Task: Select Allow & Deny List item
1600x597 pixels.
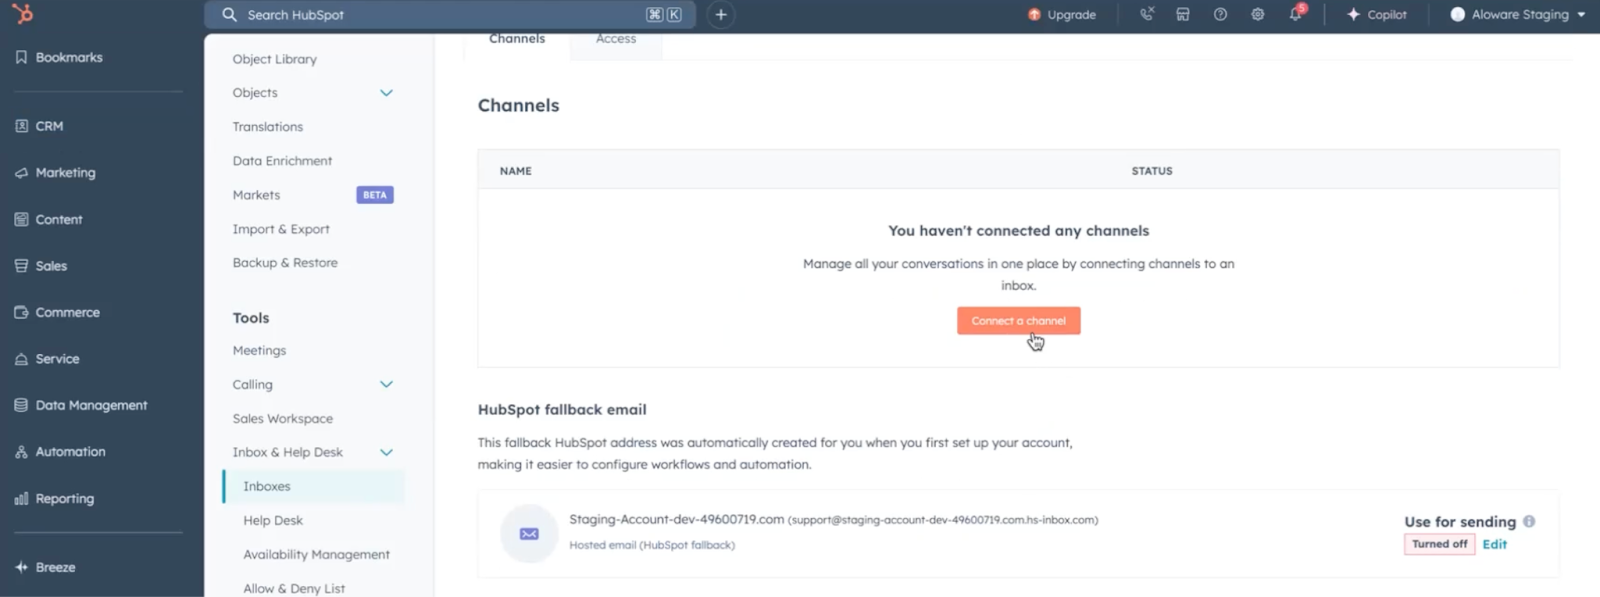Action: pos(294,588)
